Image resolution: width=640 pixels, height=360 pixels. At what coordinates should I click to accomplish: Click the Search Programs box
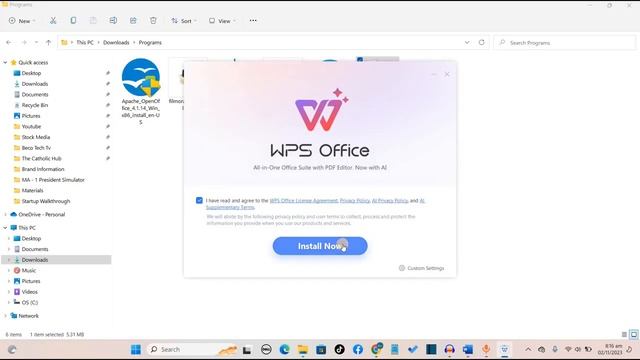564,42
